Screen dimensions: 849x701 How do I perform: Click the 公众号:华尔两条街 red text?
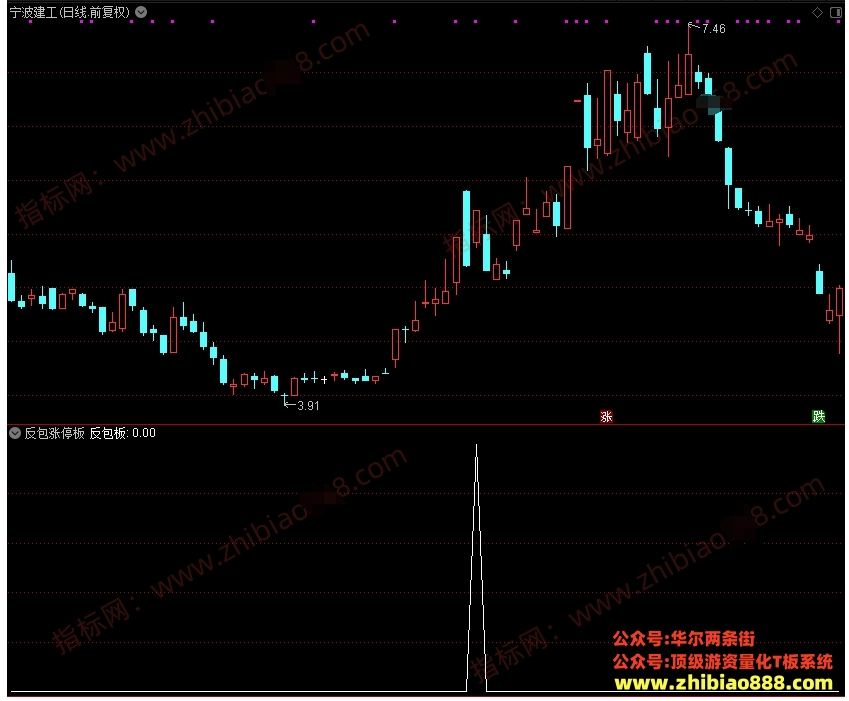[683, 639]
